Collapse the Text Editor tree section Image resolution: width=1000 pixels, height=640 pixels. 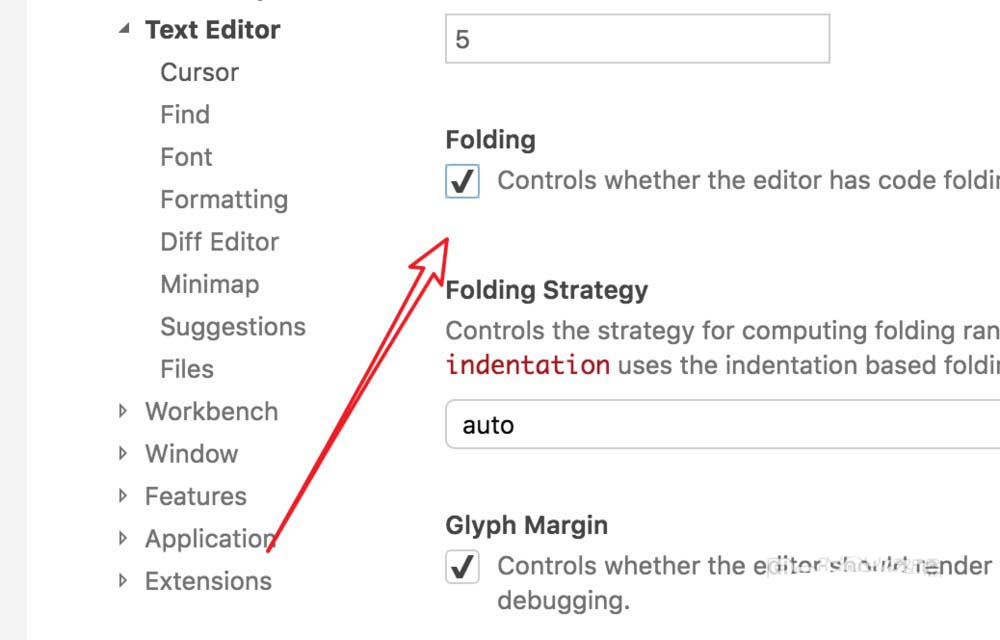point(124,29)
